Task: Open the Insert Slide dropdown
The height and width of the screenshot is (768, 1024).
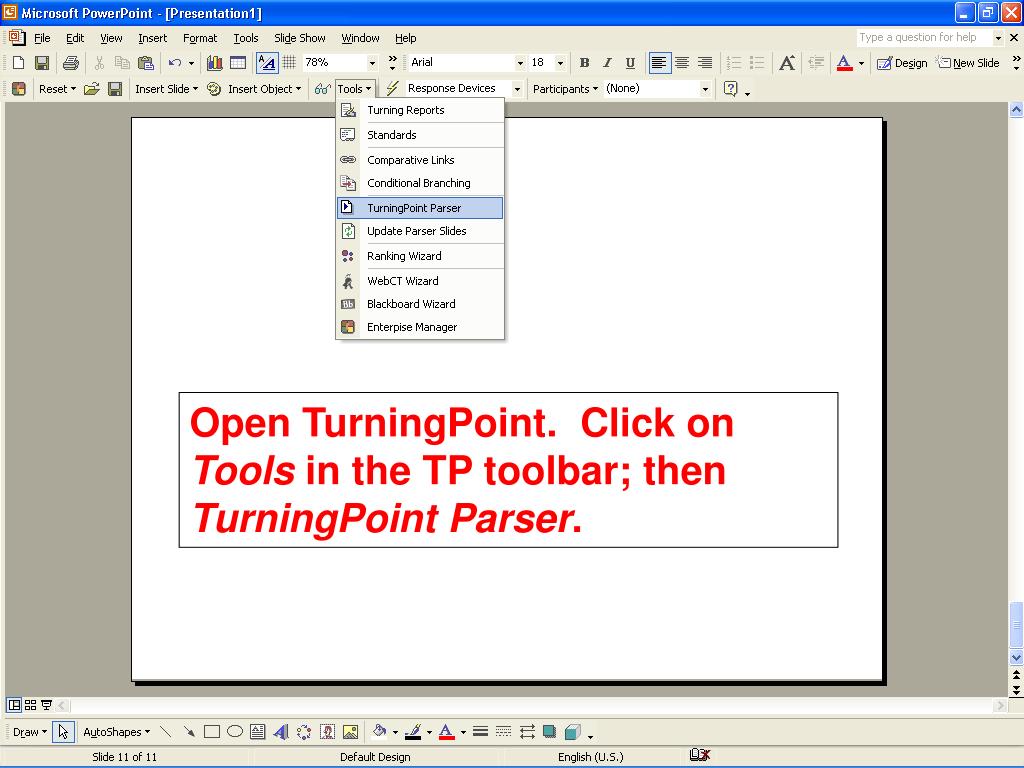Action: point(167,89)
